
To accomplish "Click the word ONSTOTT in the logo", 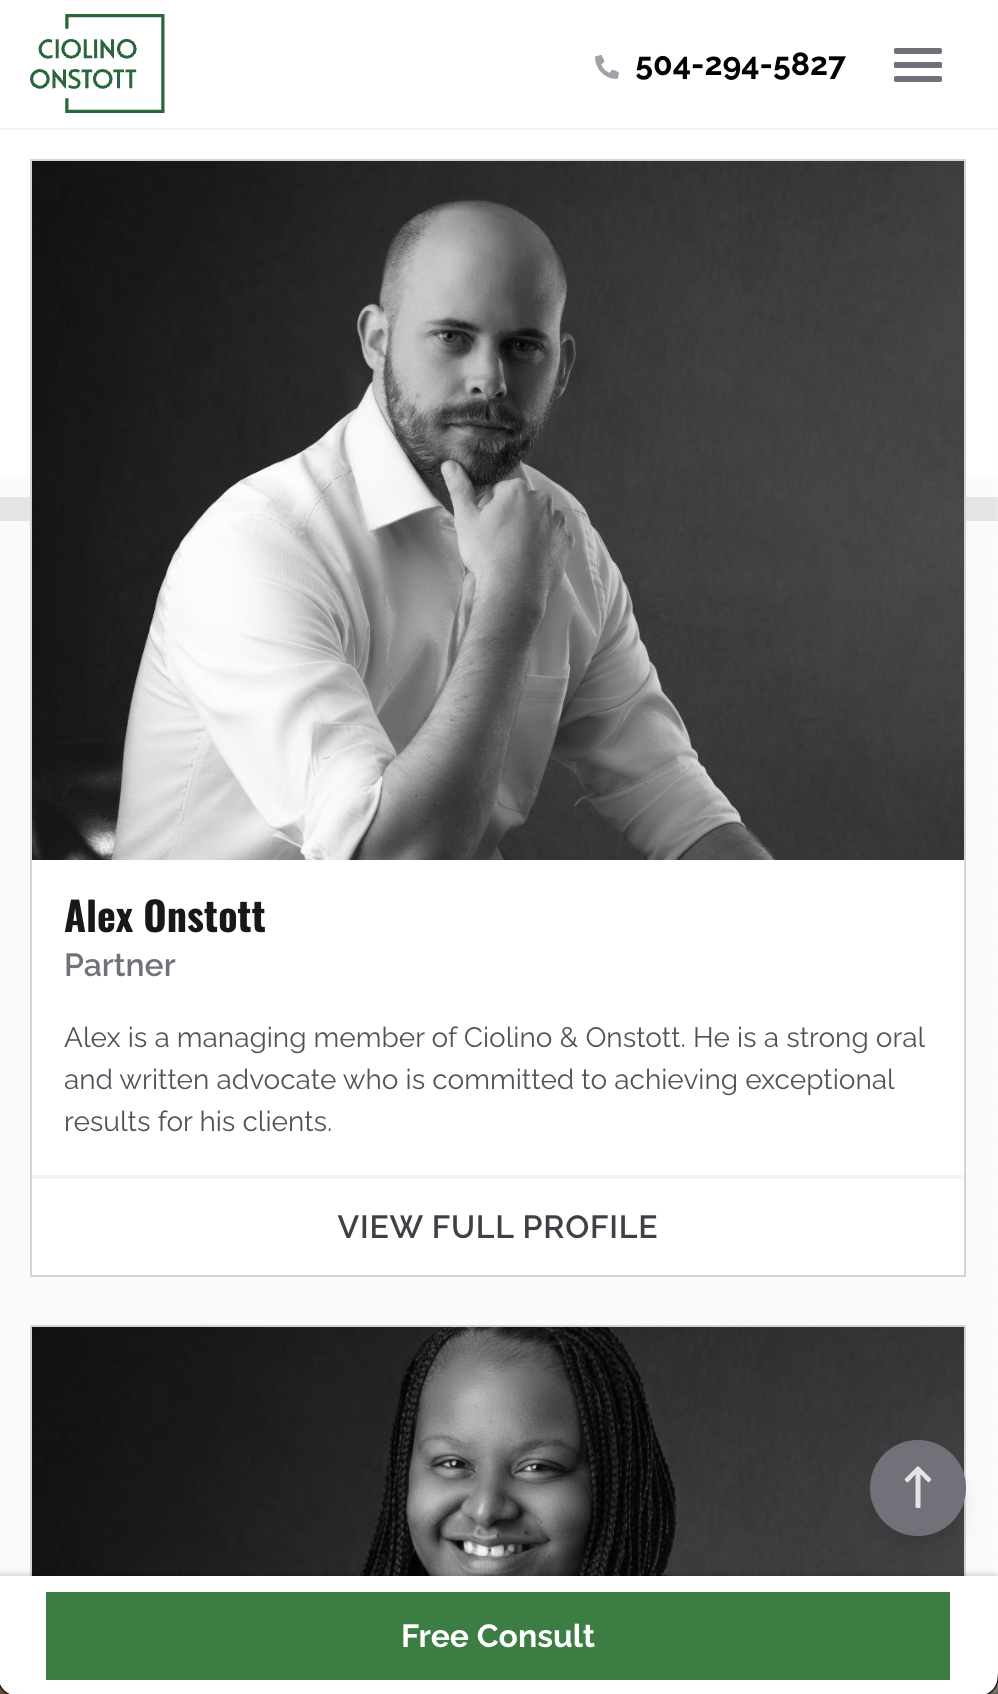I will click(x=83, y=79).
